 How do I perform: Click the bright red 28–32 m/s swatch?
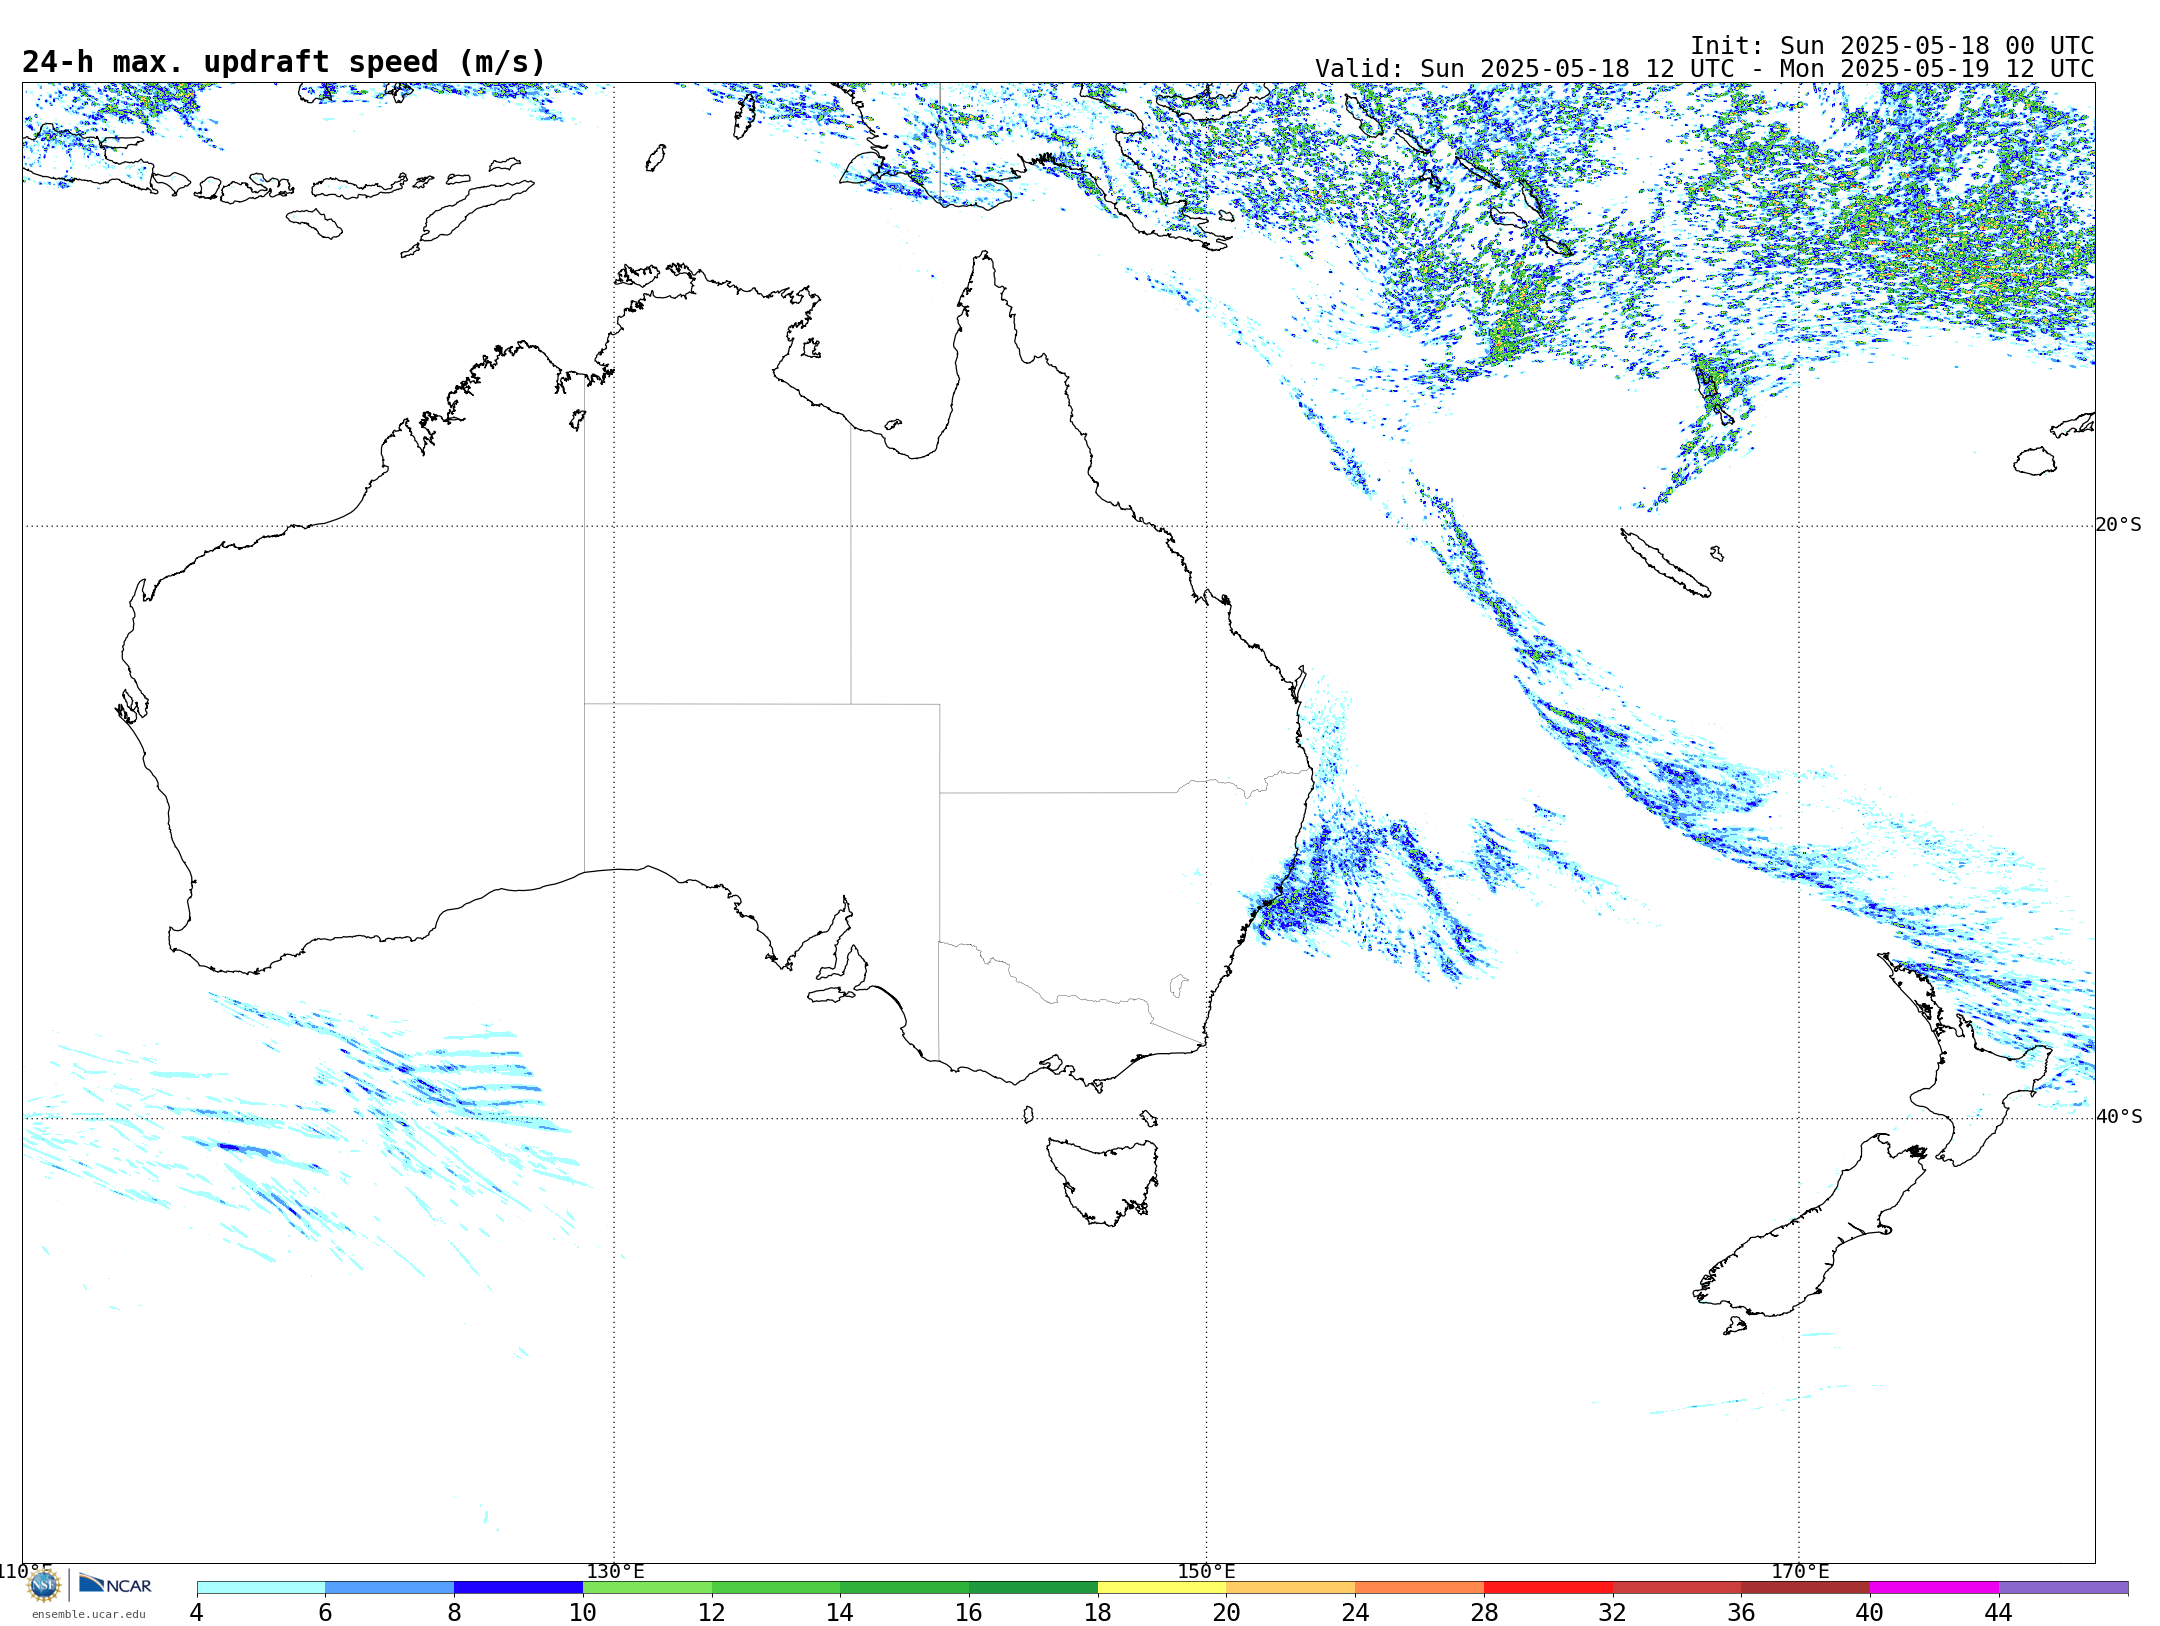coord(1548,1588)
